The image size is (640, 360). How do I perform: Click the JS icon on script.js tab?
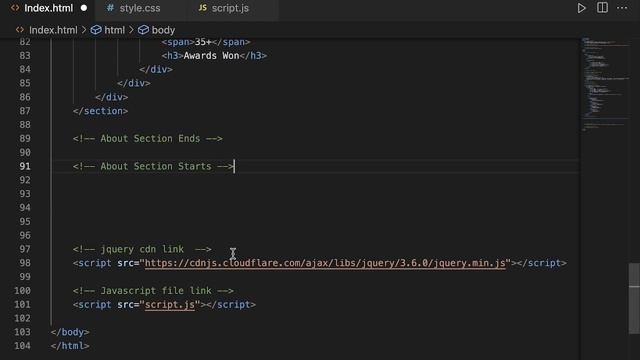click(x=202, y=8)
